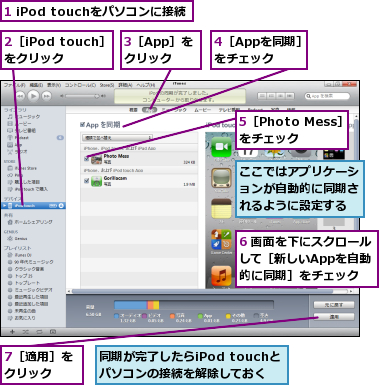This screenshot has width=379, height=385.
Task: Open the クラシック音楽 playlist
Action: click(26, 269)
